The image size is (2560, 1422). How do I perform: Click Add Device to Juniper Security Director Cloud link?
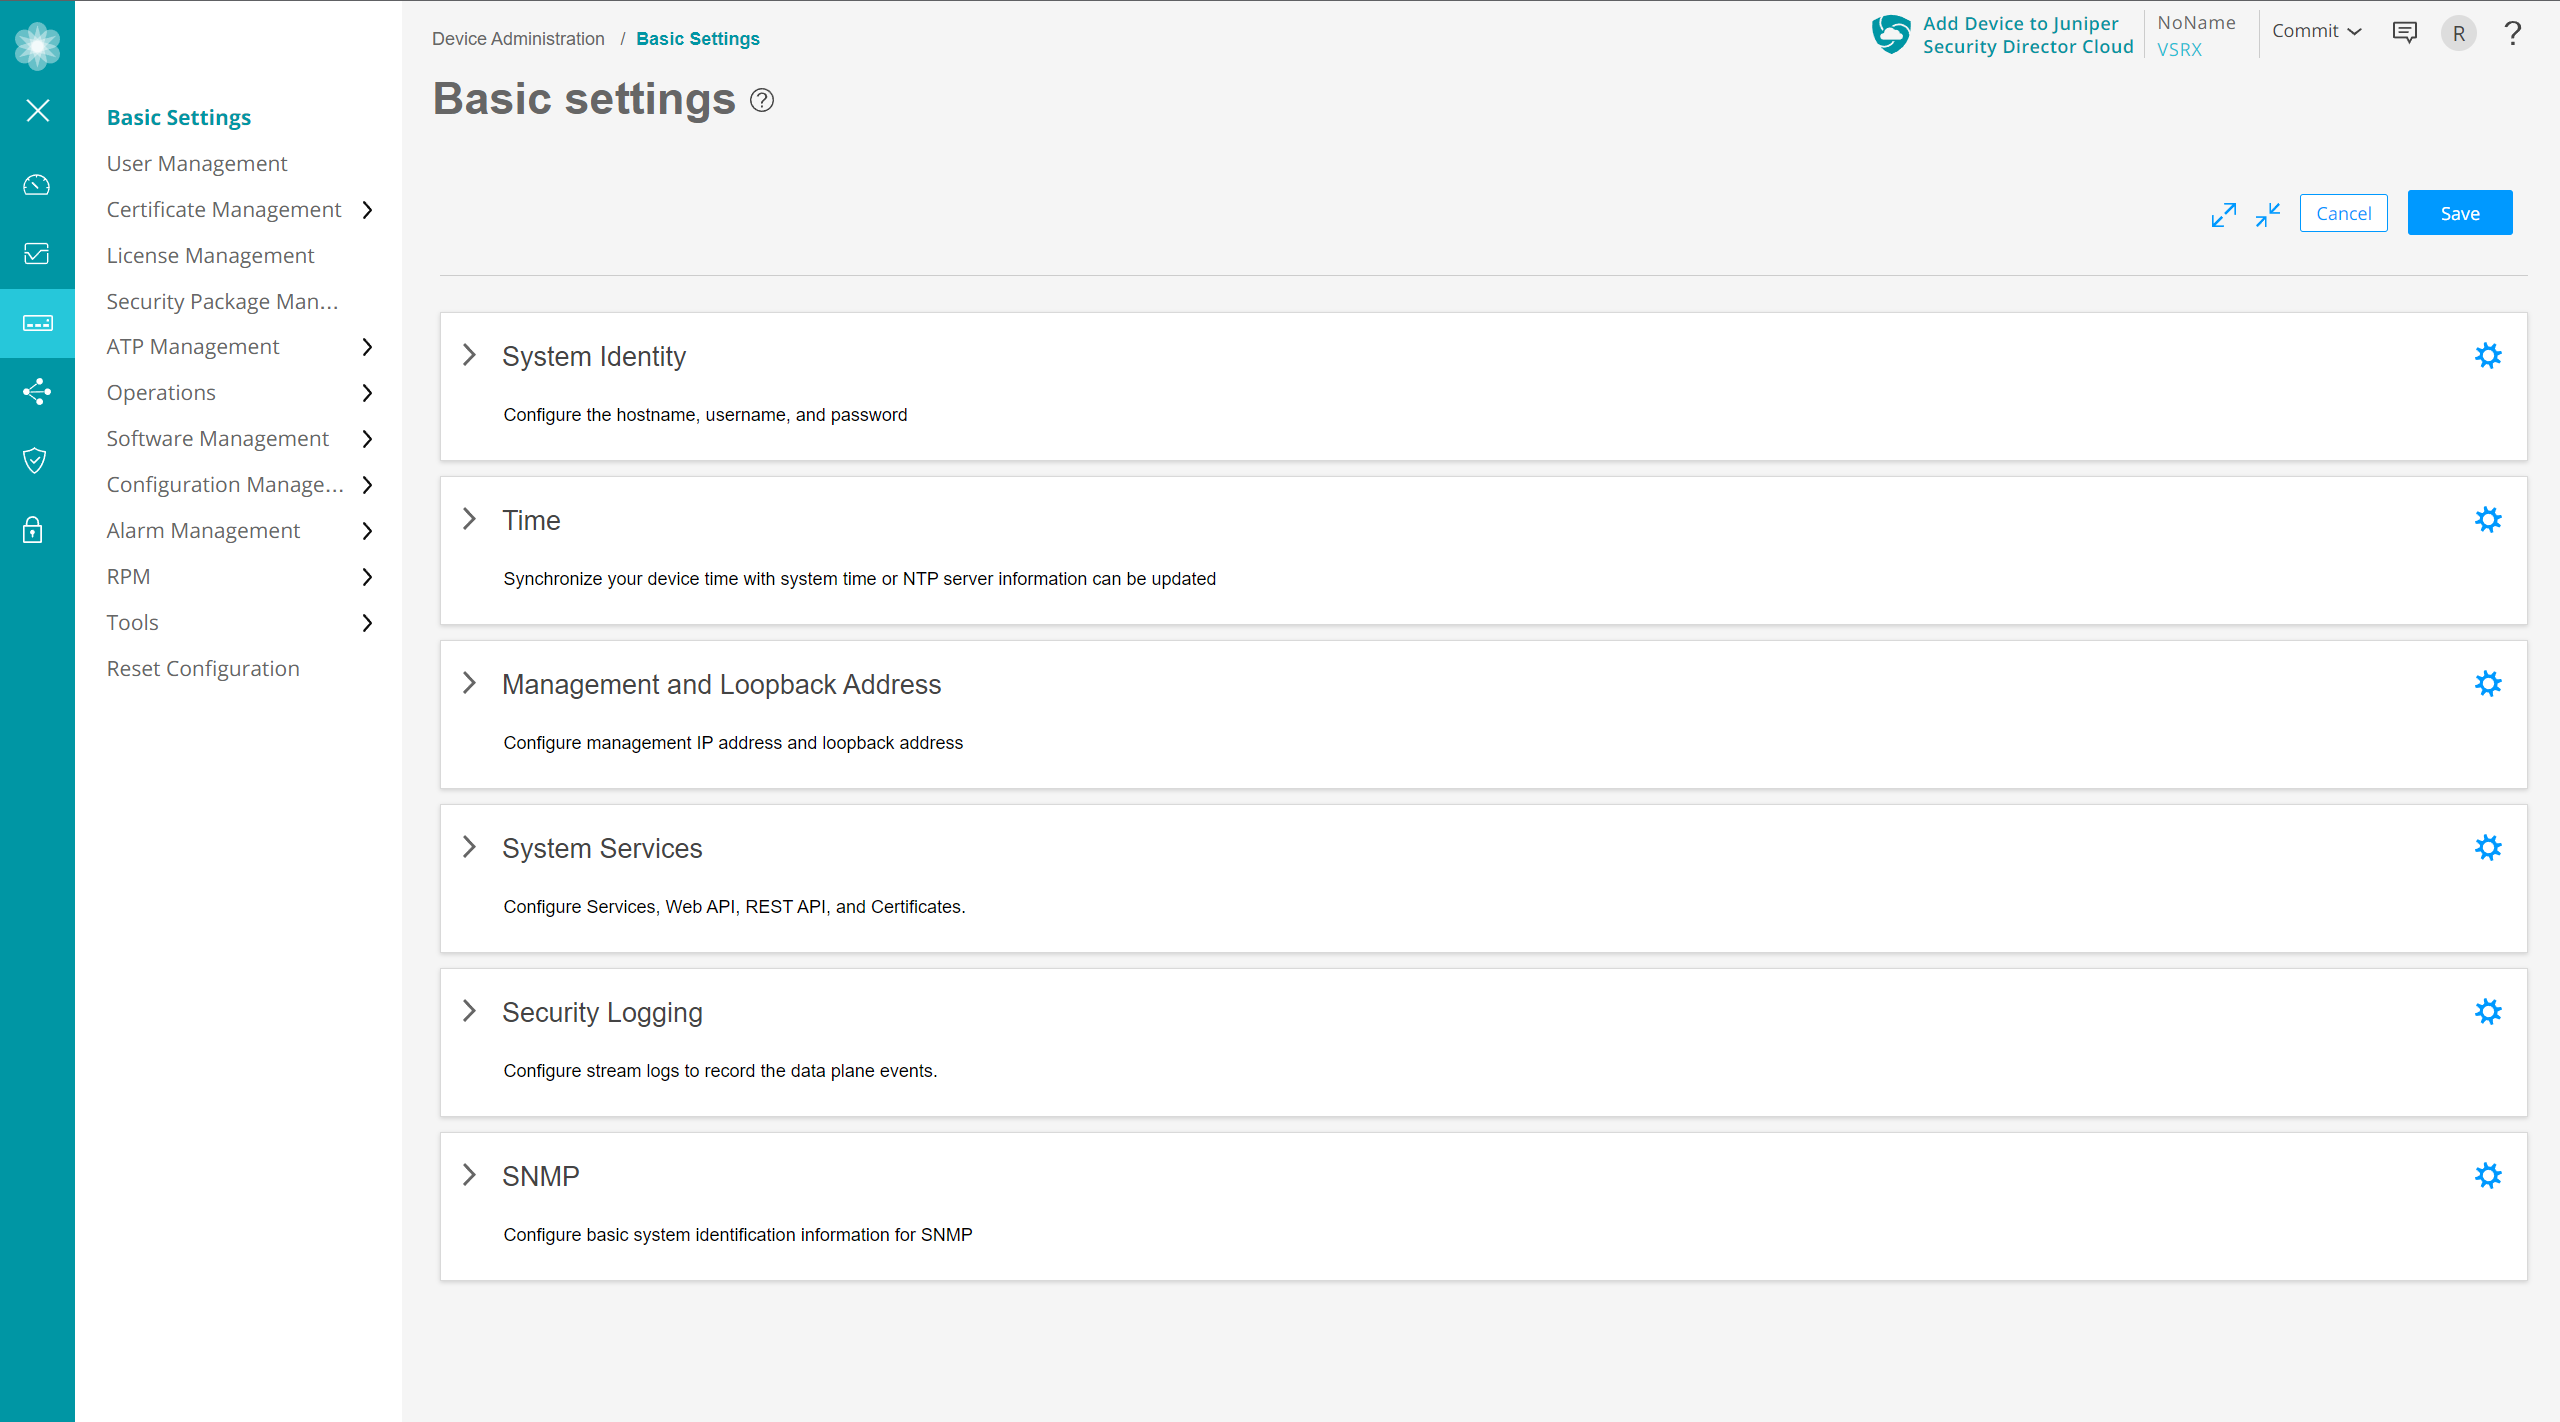(x=2027, y=35)
